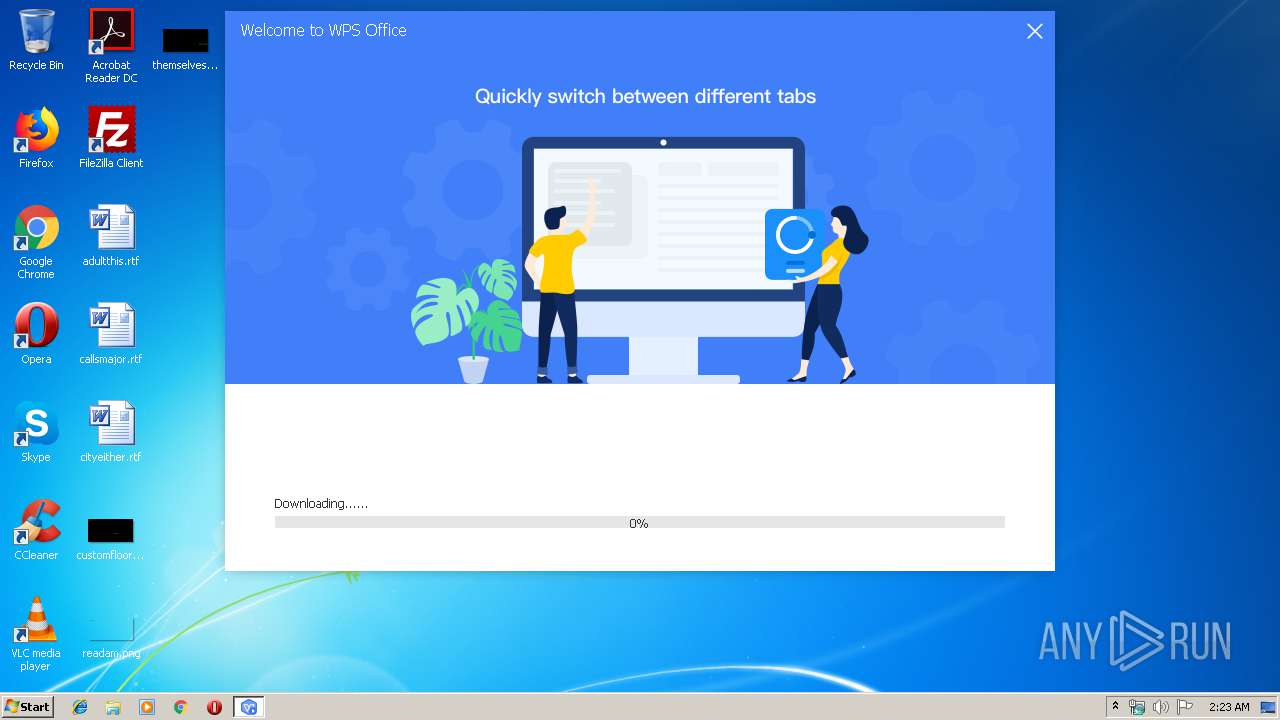Open CCleaner desktop shortcut
The height and width of the screenshot is (720, 1280).
36,530
